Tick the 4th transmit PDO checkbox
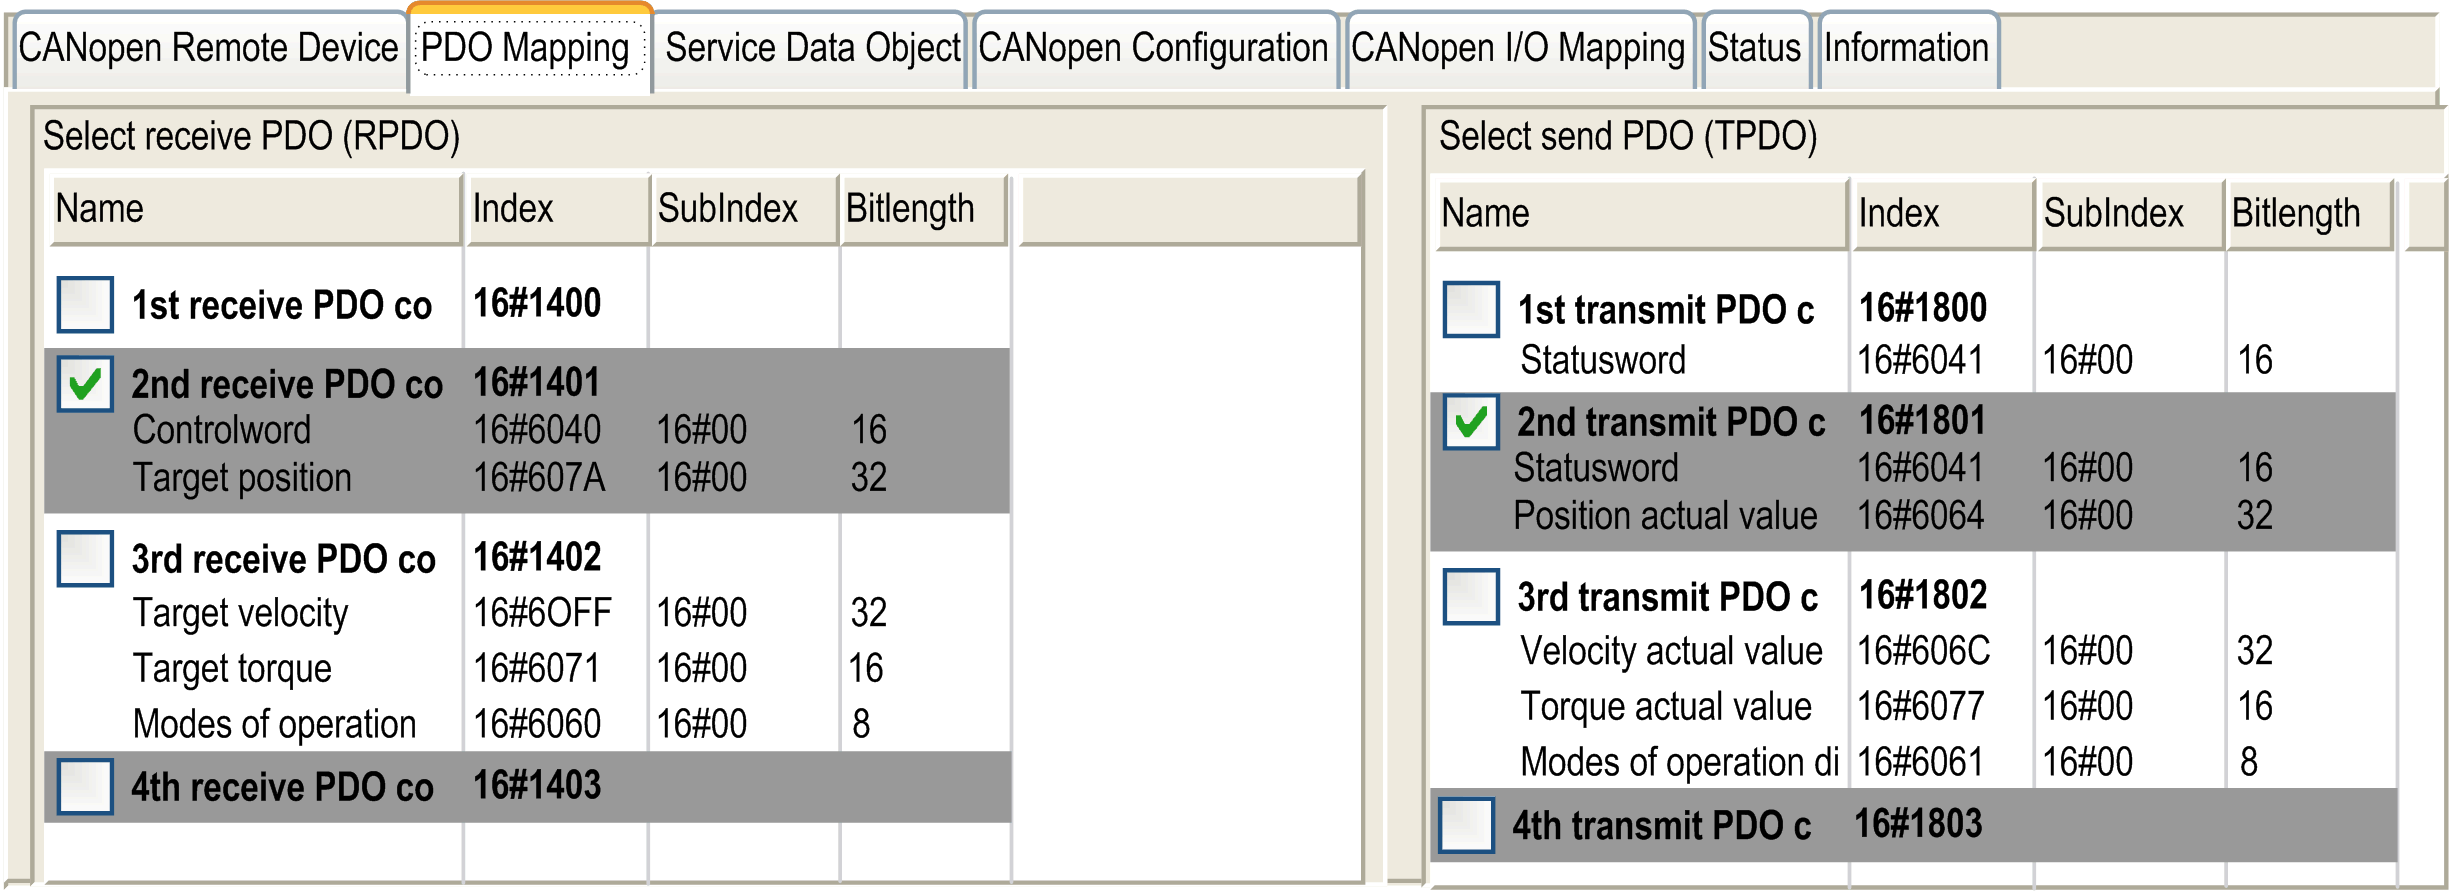2452x891 pixels. [x=1467, y=825]
